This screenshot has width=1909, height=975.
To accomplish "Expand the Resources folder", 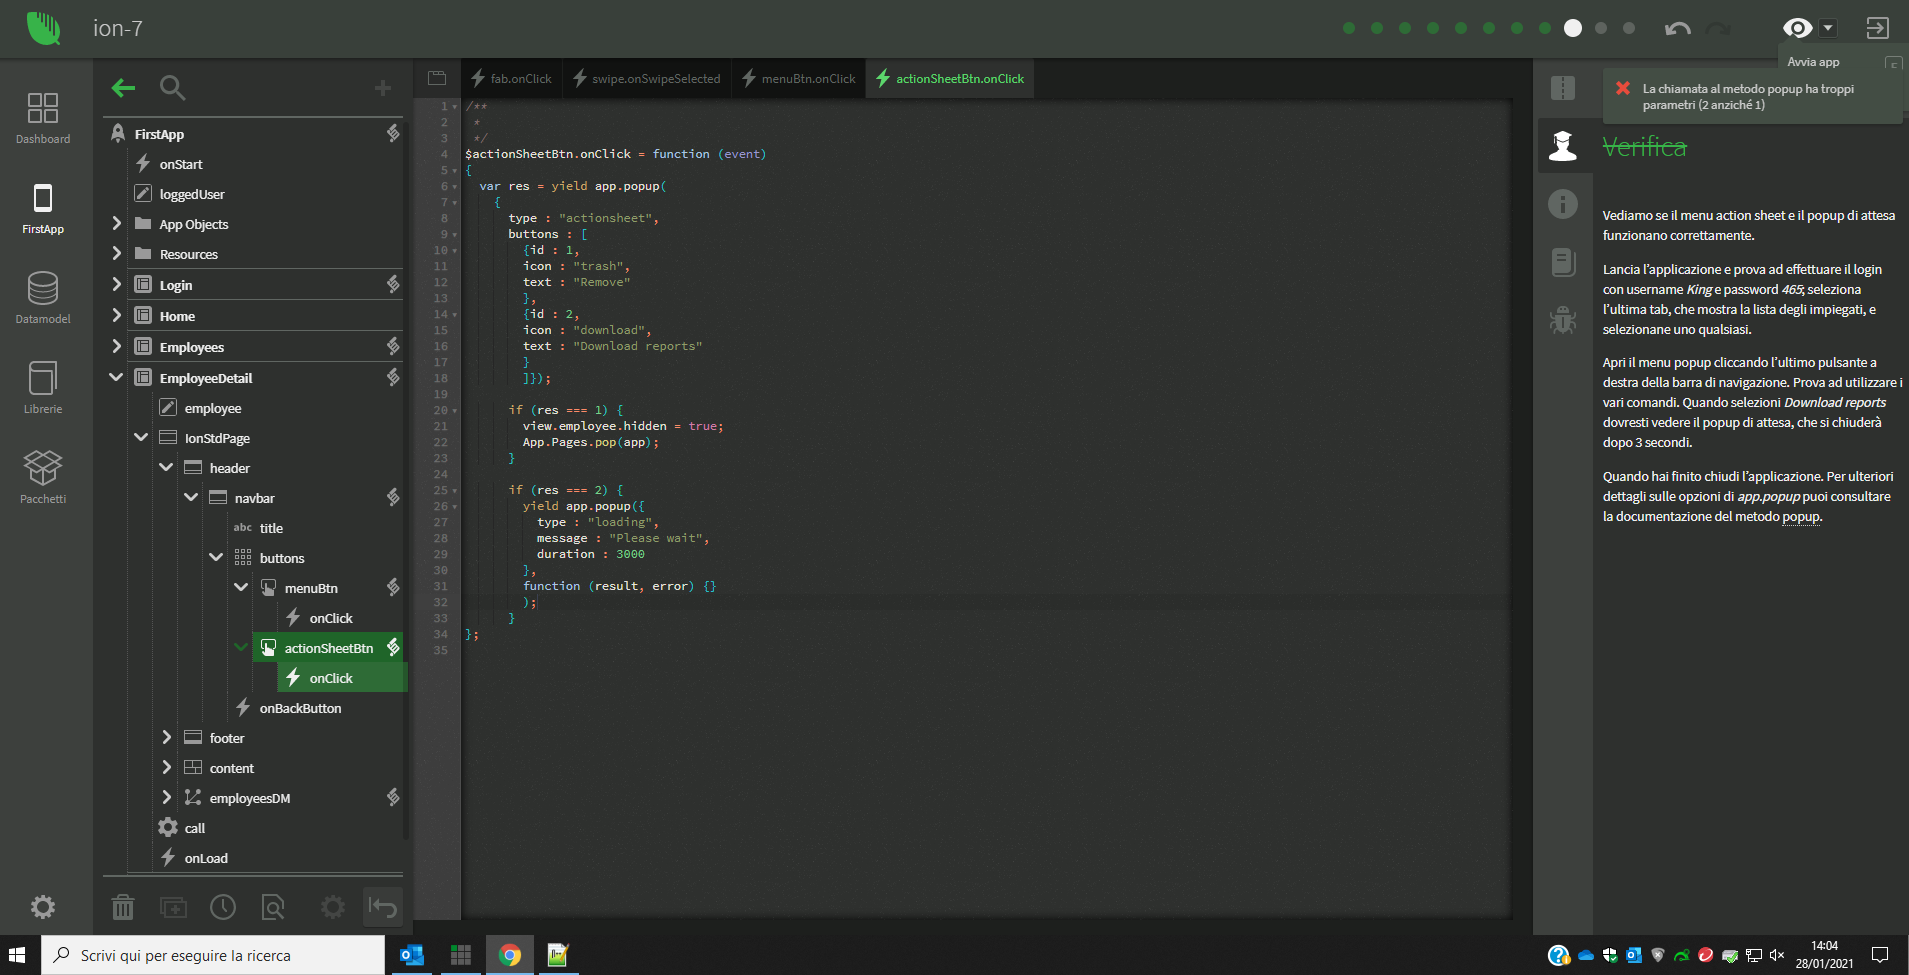I will coord(116,253).
